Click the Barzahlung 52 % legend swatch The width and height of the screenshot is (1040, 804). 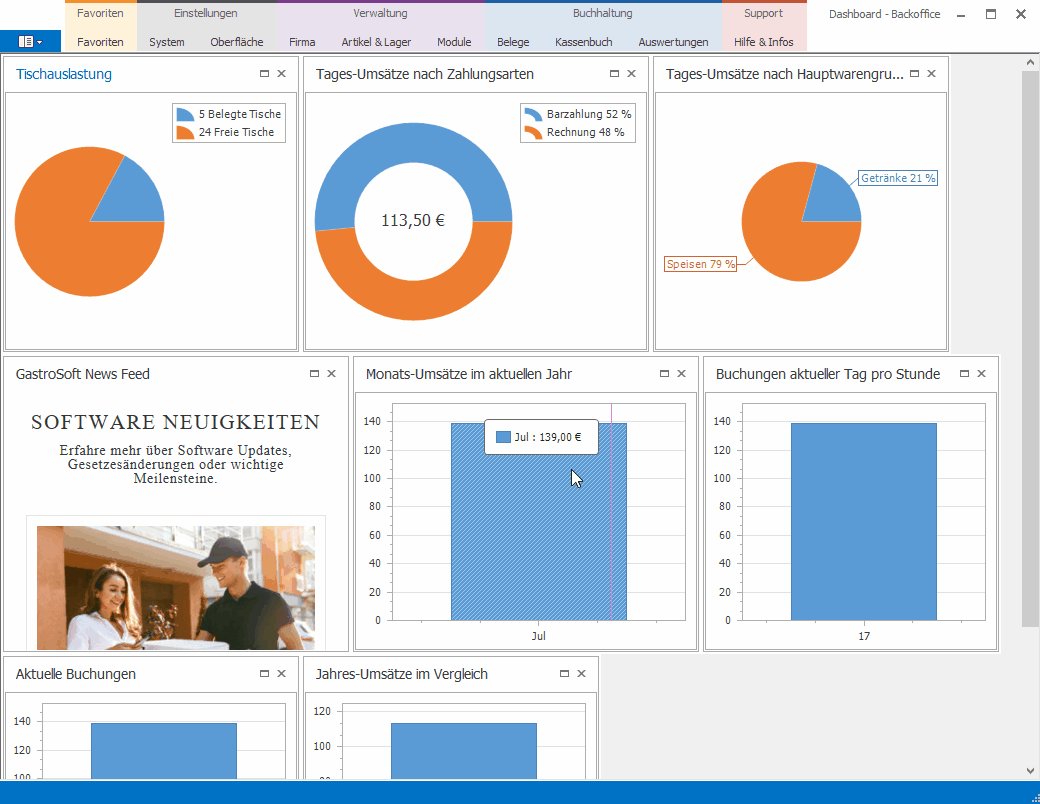coord(533,114)
